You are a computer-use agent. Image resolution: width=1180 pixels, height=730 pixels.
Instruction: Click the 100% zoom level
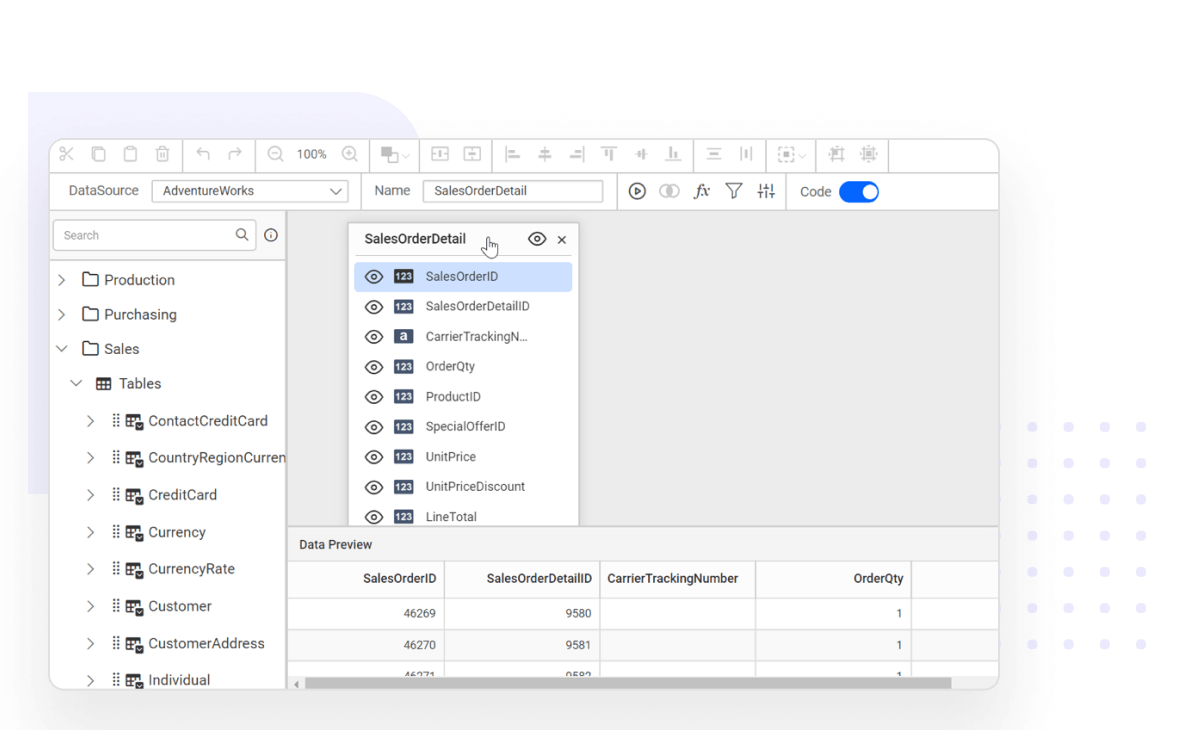click(x=312, y=154)
